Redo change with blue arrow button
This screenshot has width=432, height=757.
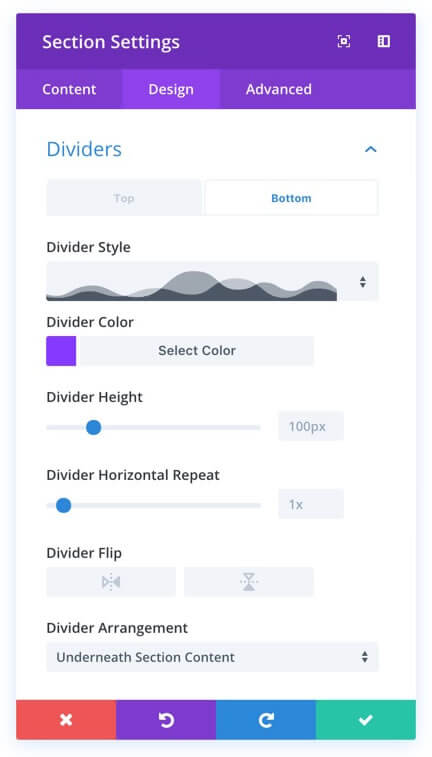266,720
